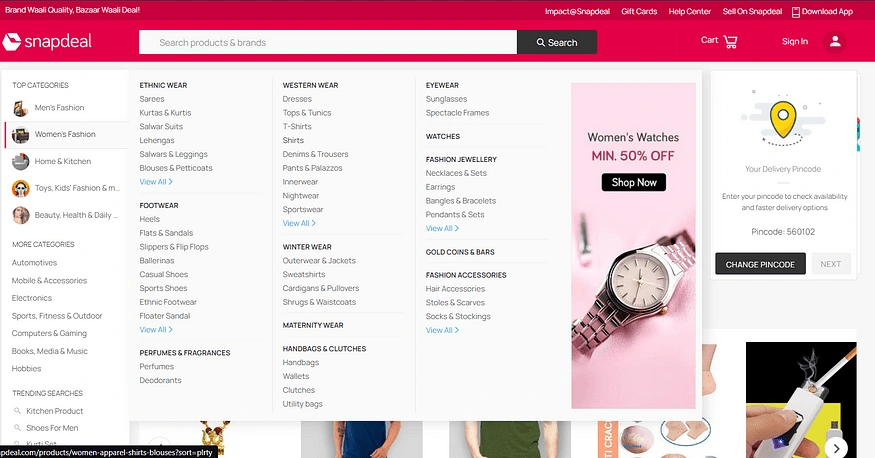This screenshot has height=458, width=875.
Task: Click the Toys, Kids' Fashion category icon
Action: coord(21,188)
